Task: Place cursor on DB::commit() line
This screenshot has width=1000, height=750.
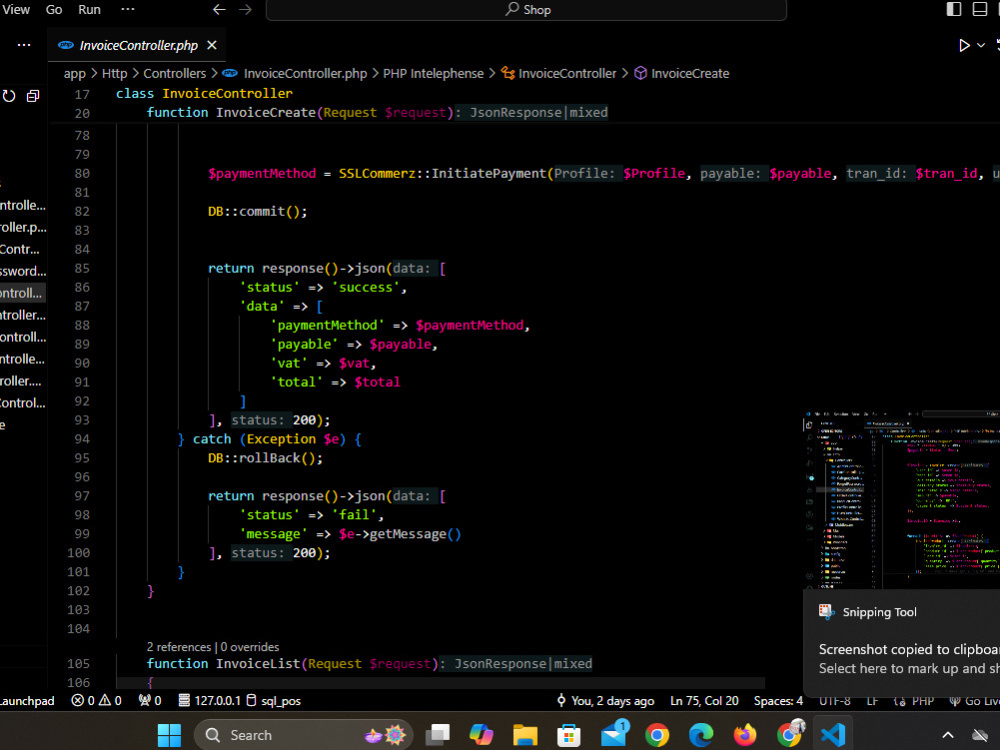Action: (x=258, y=212)
